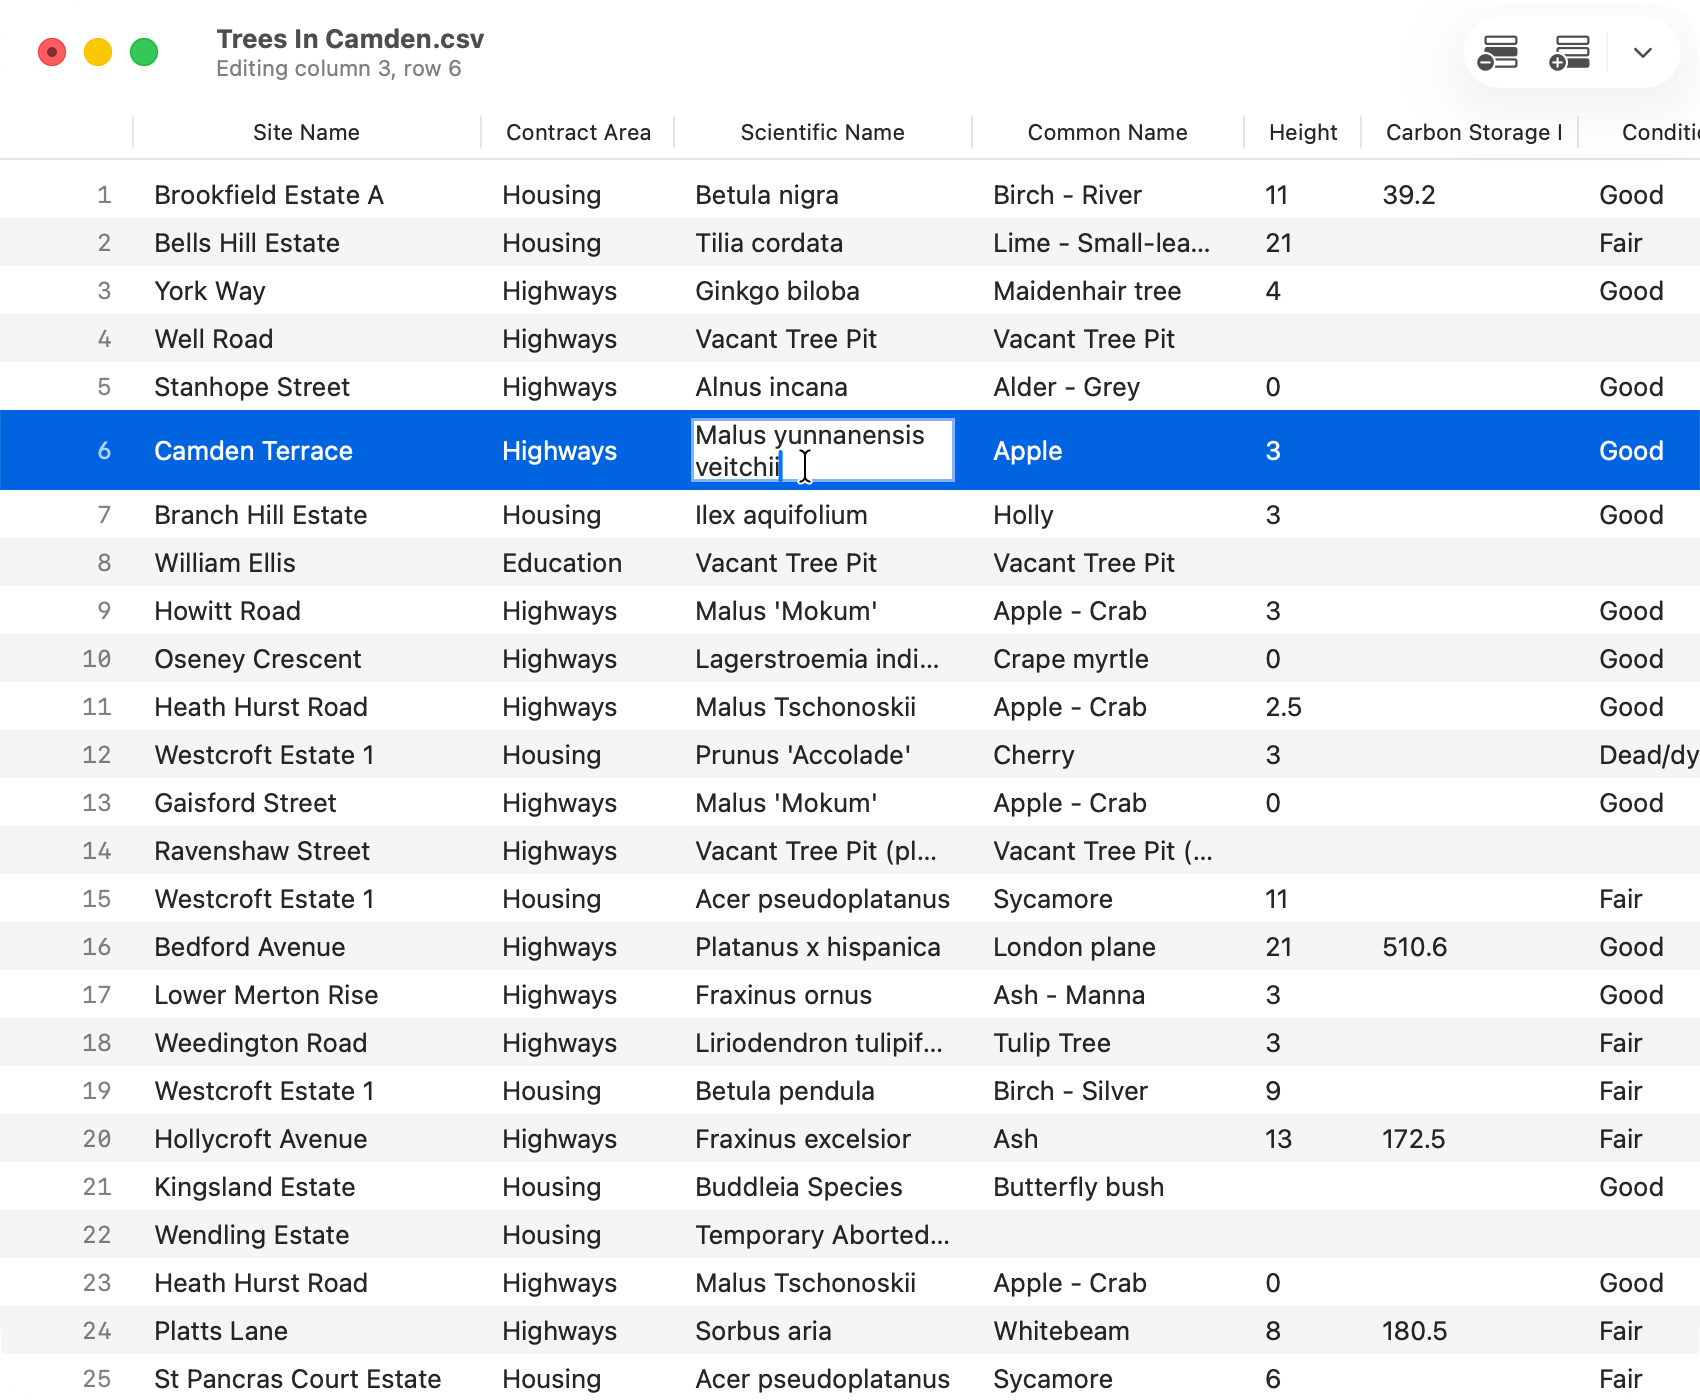This screenshot has height=1400, width=1700.
Task: Sort by the Site Name column header
Action: 306,133
